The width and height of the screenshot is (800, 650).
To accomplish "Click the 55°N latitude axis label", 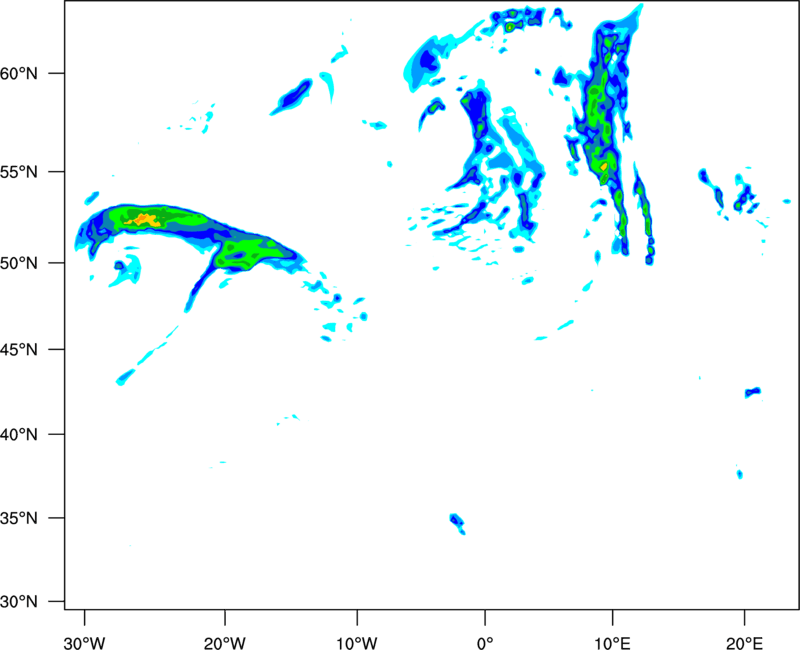I will (x=19, y=172).
